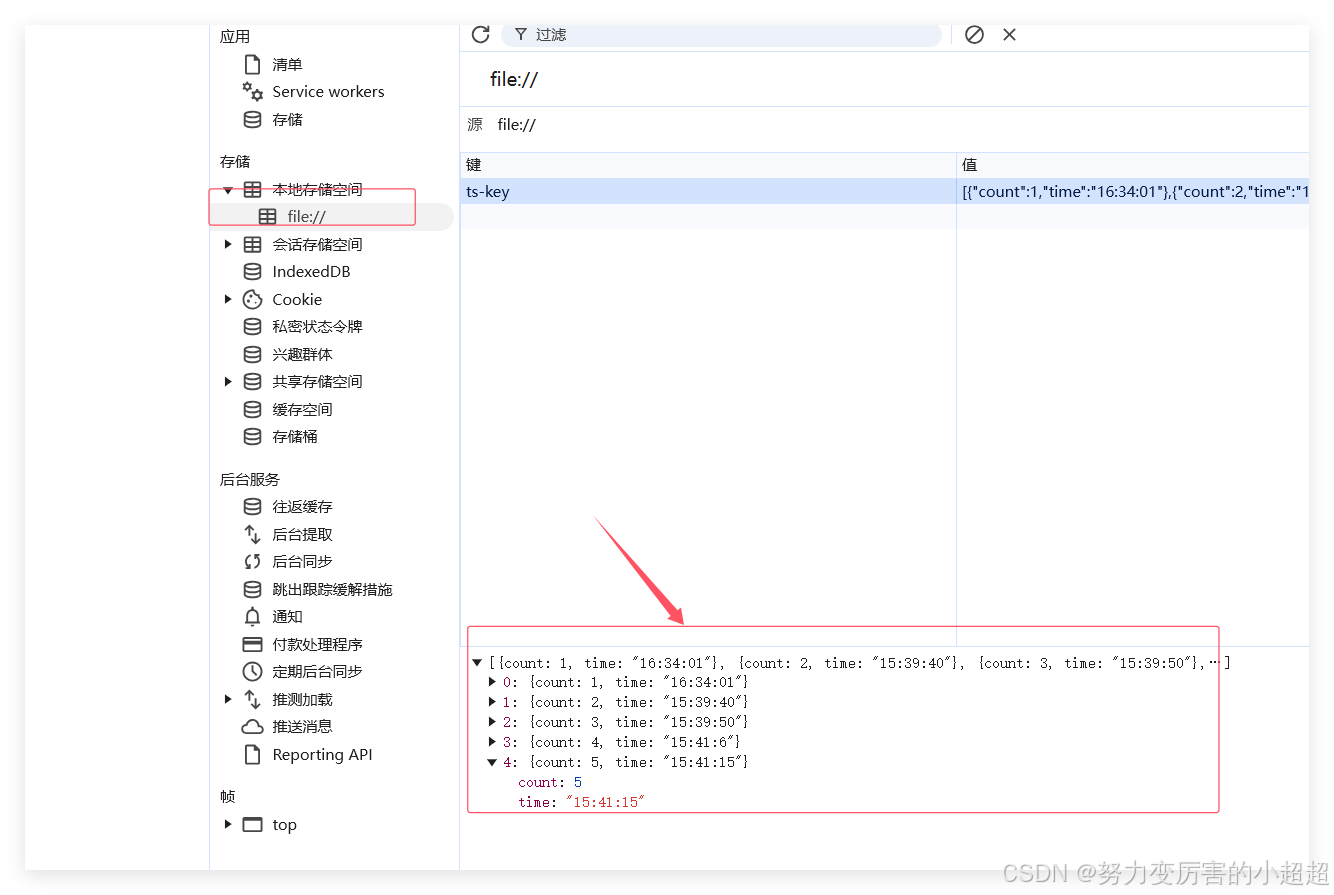Viewport: 1334px width, 895px height.
Task: Click the refresh icon in storage toolbar
Action: click(480, 35)
